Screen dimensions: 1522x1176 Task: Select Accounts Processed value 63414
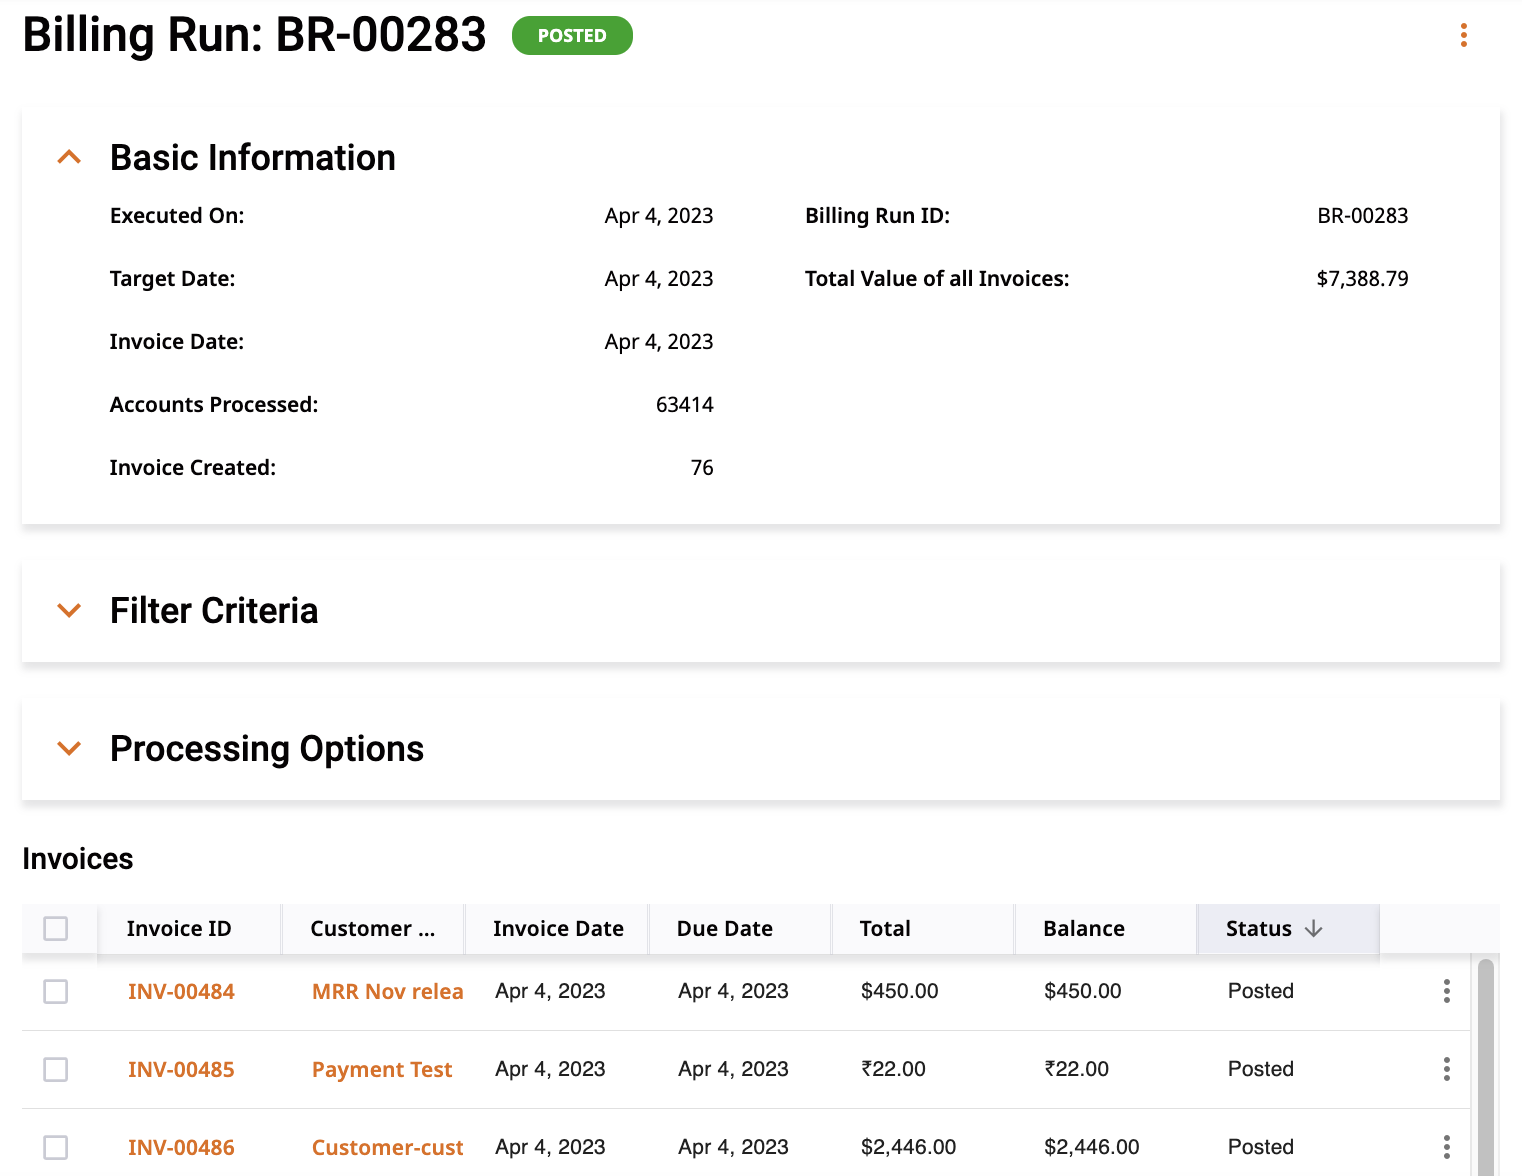685,405
